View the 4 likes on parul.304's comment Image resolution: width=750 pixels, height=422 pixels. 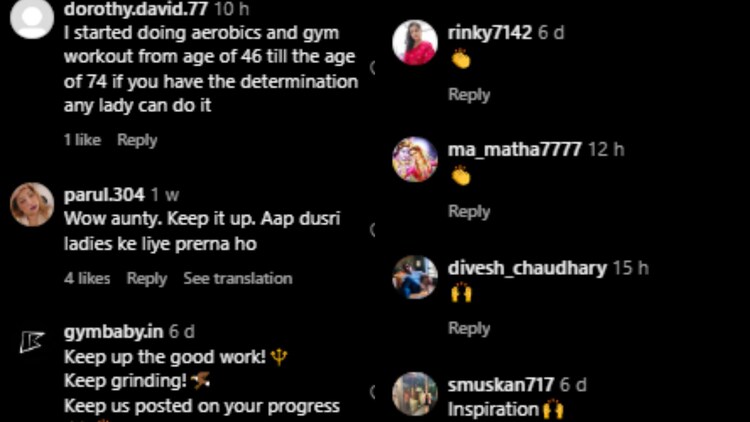point(87,278)
